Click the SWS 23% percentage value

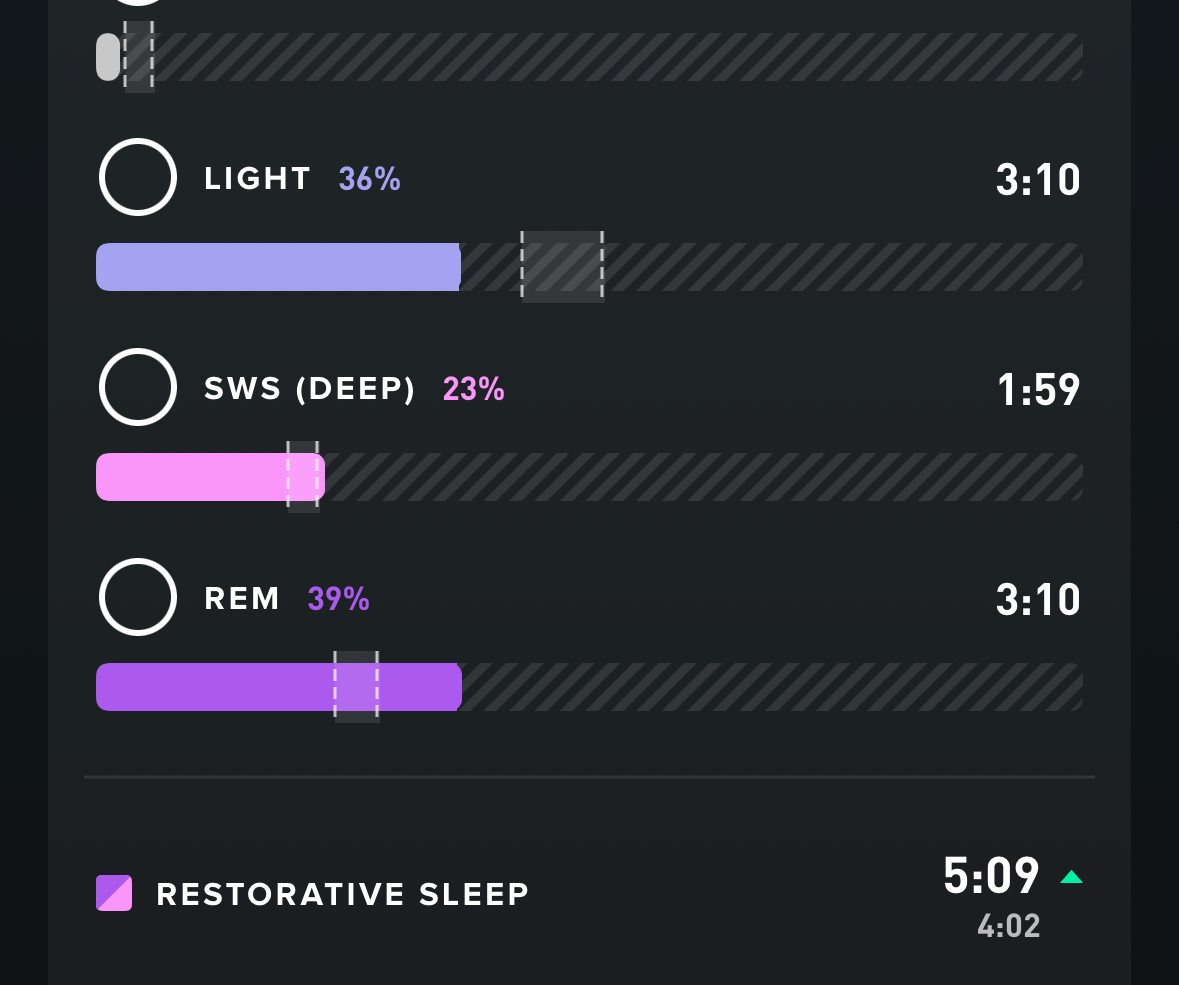click(474, 389)
